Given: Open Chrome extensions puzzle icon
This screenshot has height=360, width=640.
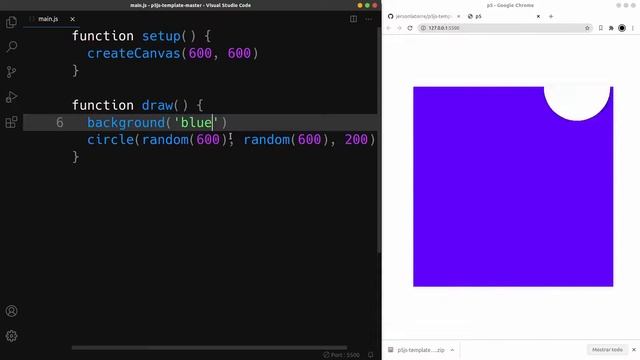Looking at the screenshot, I should (611, 28).
